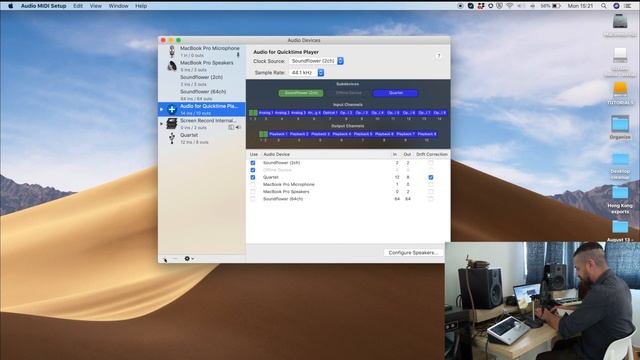Image resolution: width=640 pixels, height=360 pixels.
Task: Click the Optical 1 input channel block
Action: [x=330, y=113]
